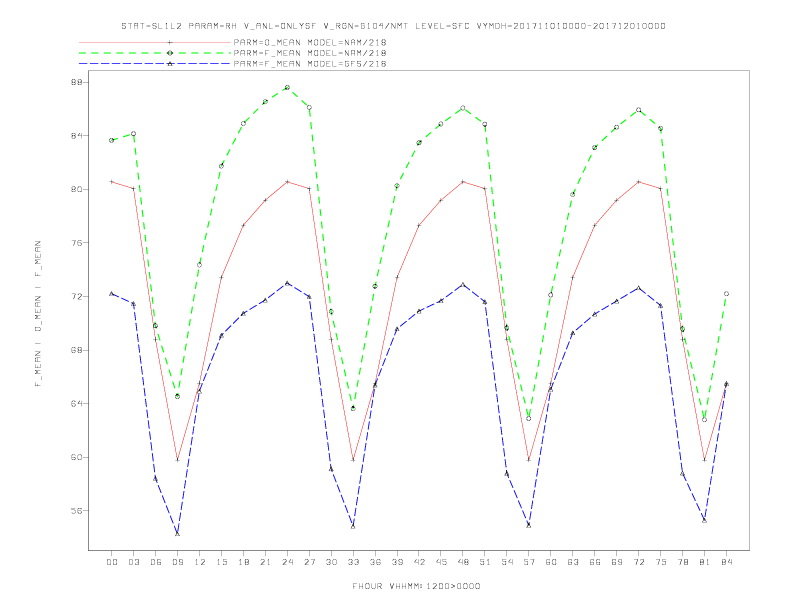Click the y-axis title F_MEAN | O_MEAN | F_MEAN
Viewport: 792px width, 612px height.
38,314
